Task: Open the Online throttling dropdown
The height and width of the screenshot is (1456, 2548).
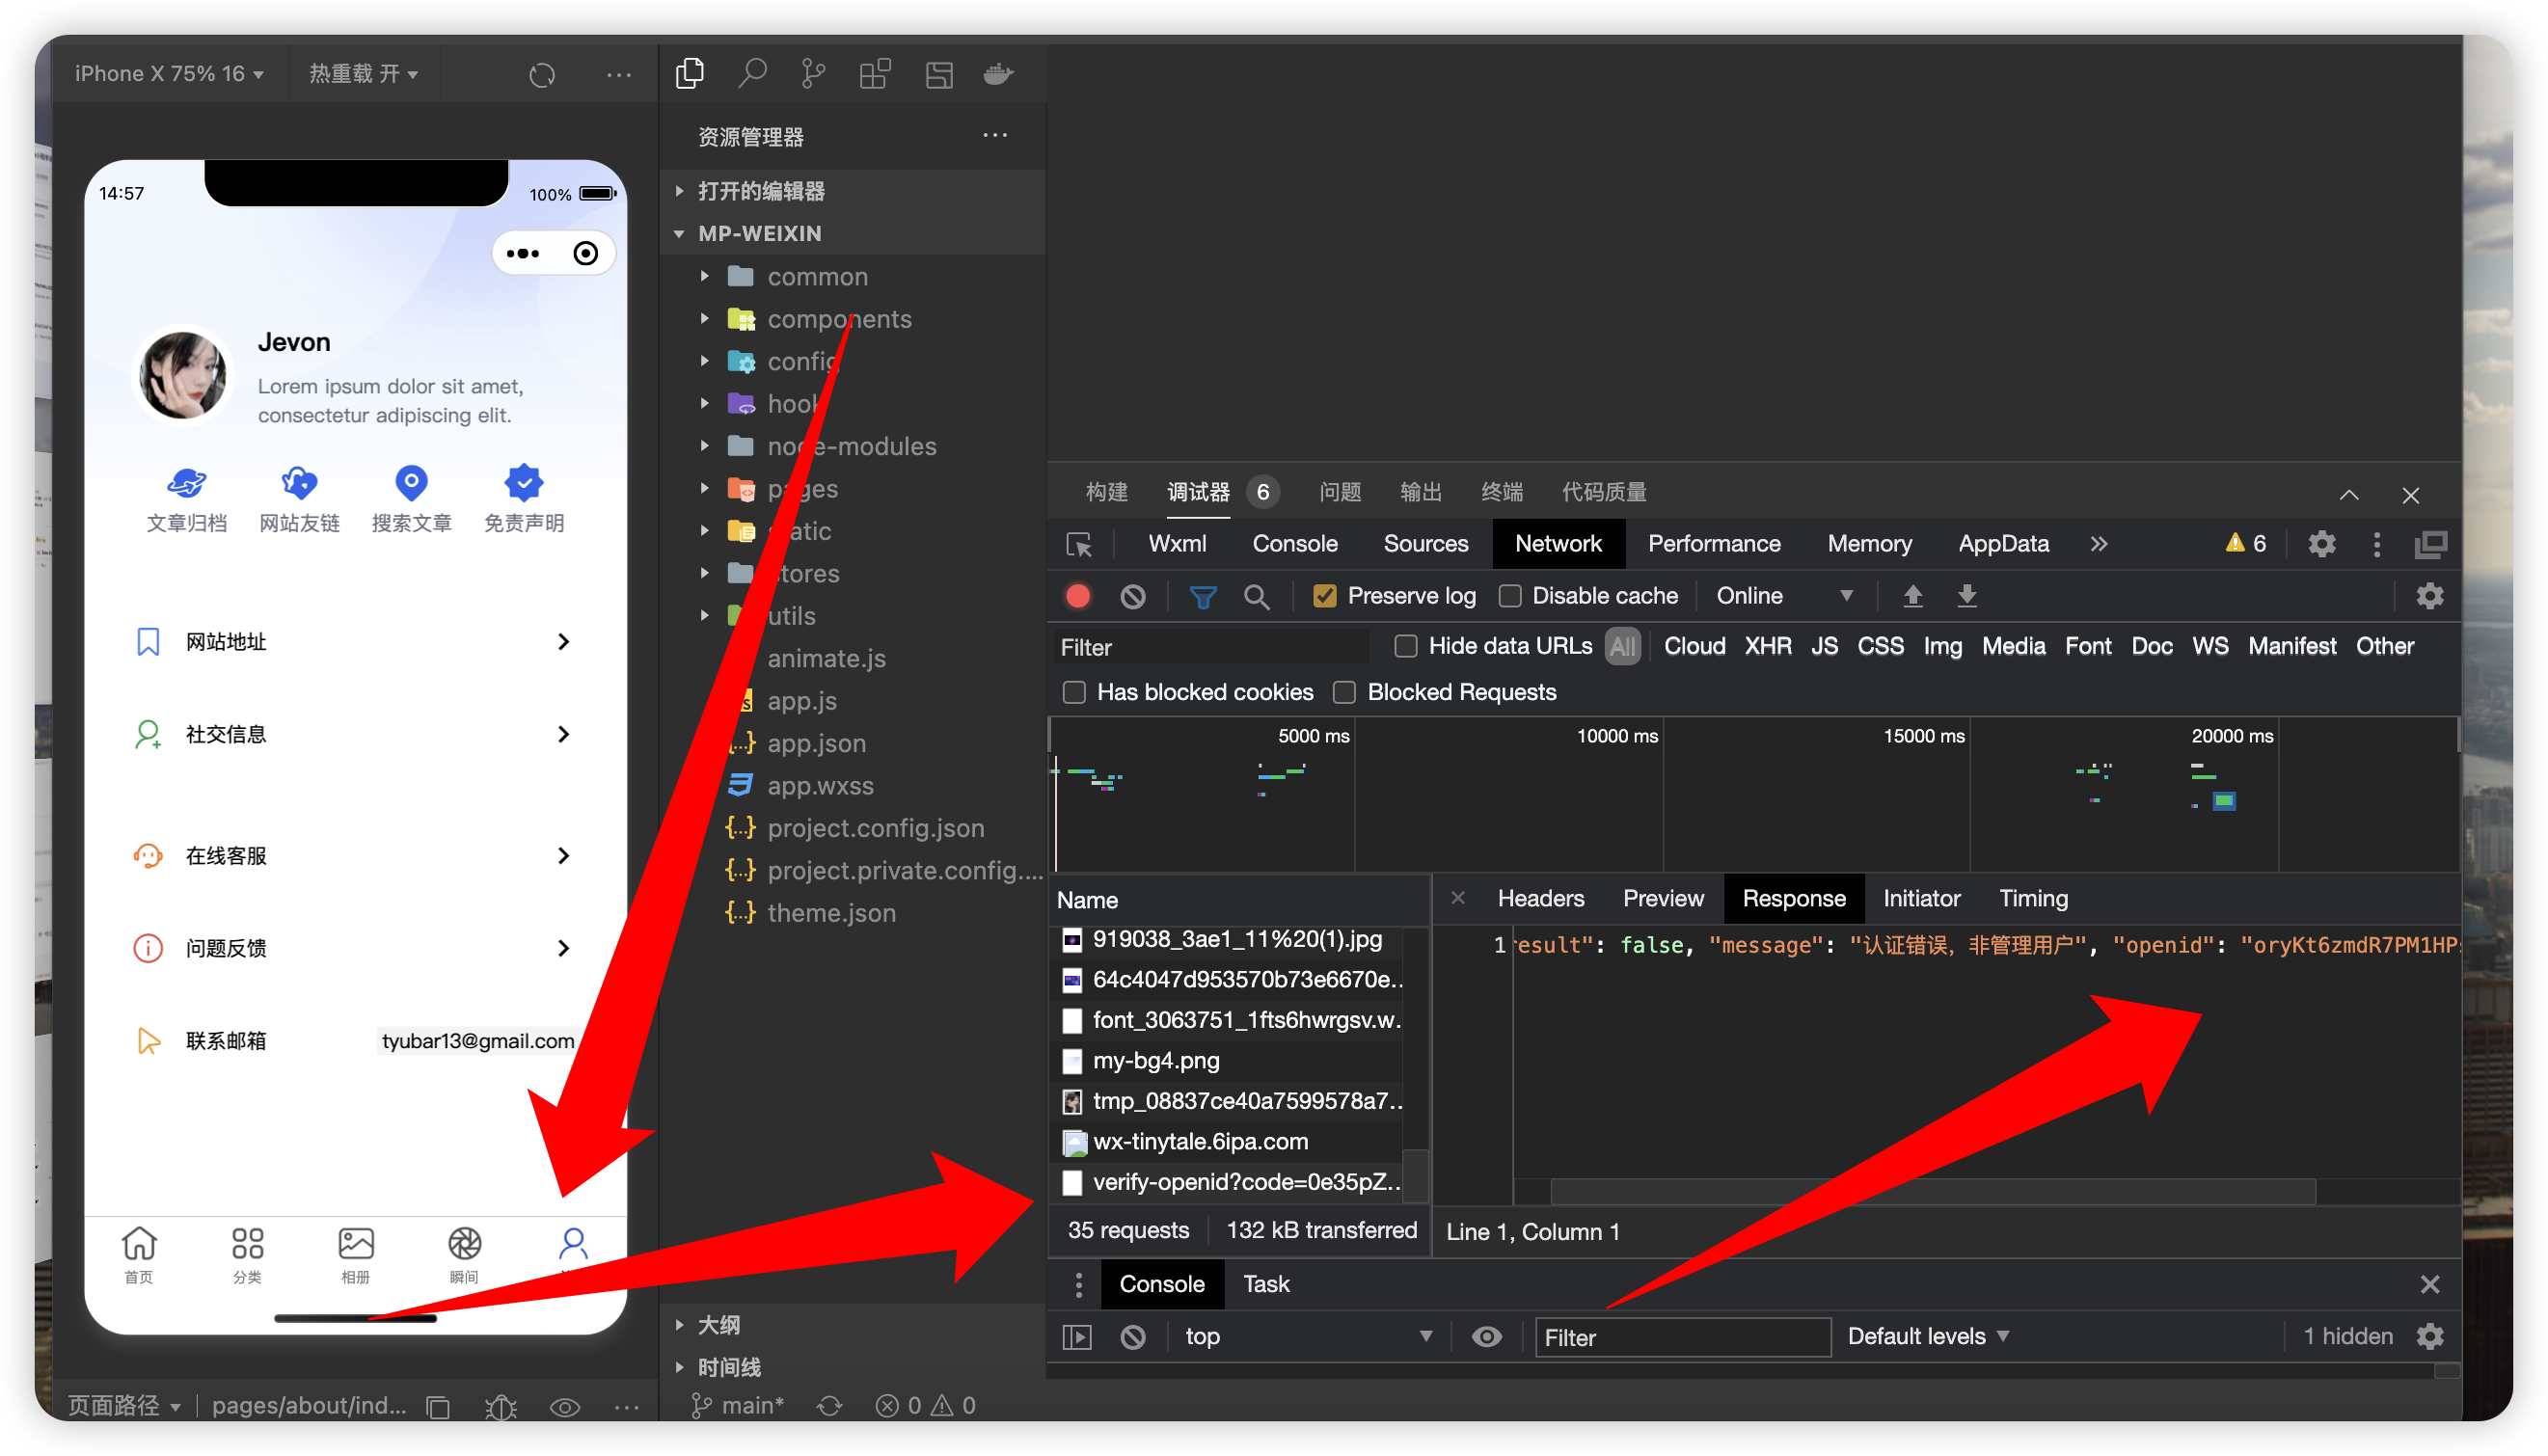Action: tap(1785, 597)
